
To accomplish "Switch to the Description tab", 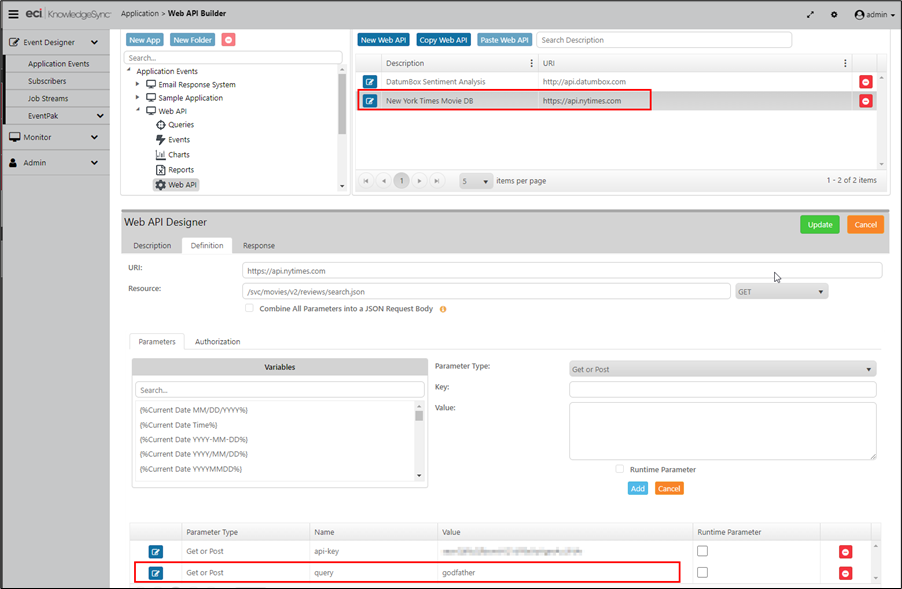I will (152, 246).
